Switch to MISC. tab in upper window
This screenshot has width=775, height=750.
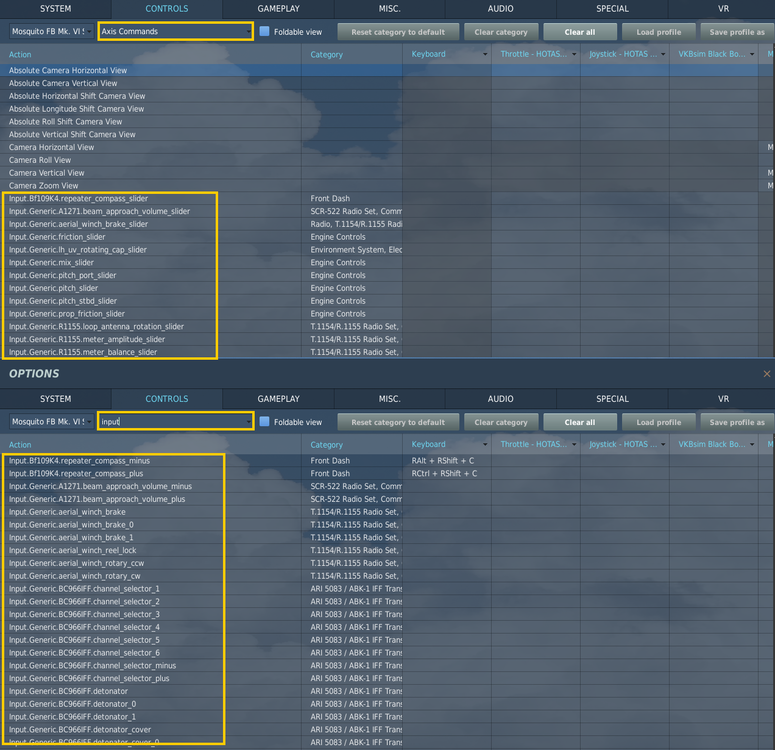[389, 9]
